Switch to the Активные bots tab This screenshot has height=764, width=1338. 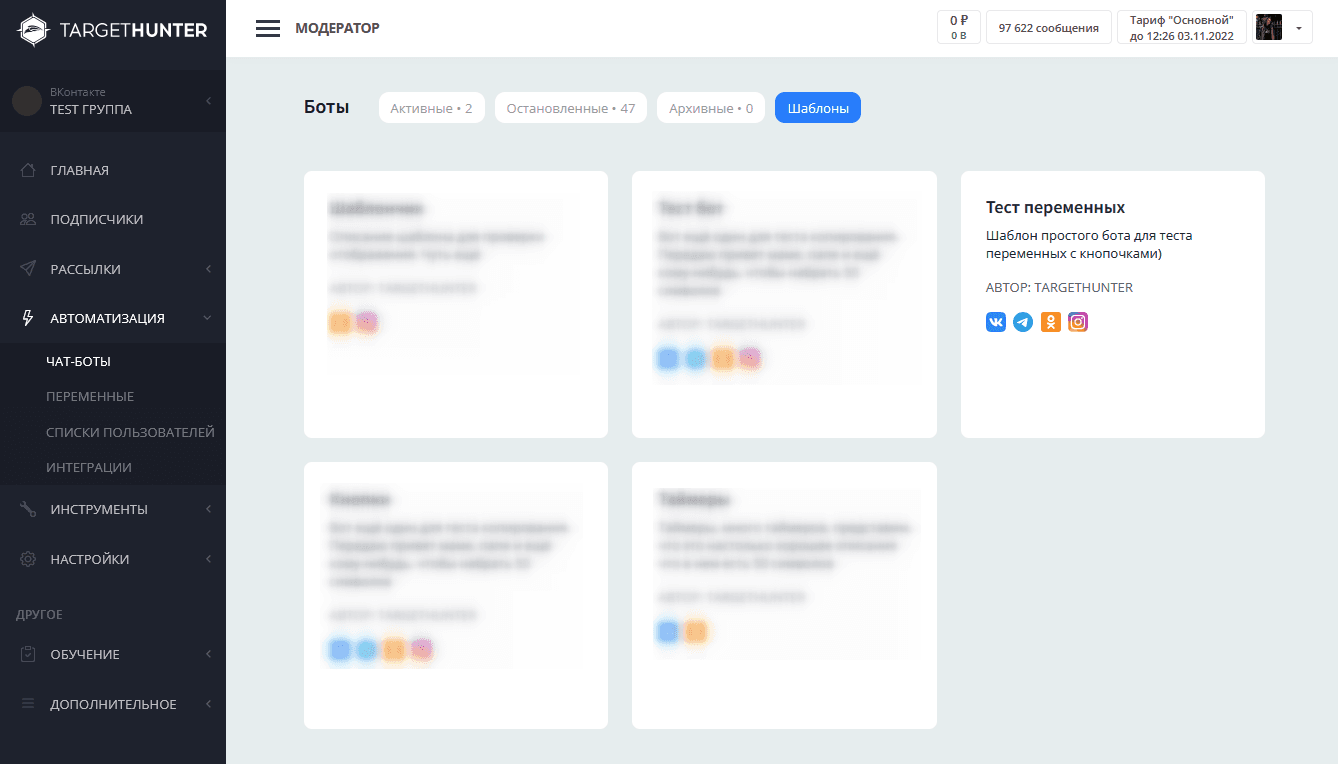click(431, 108)
